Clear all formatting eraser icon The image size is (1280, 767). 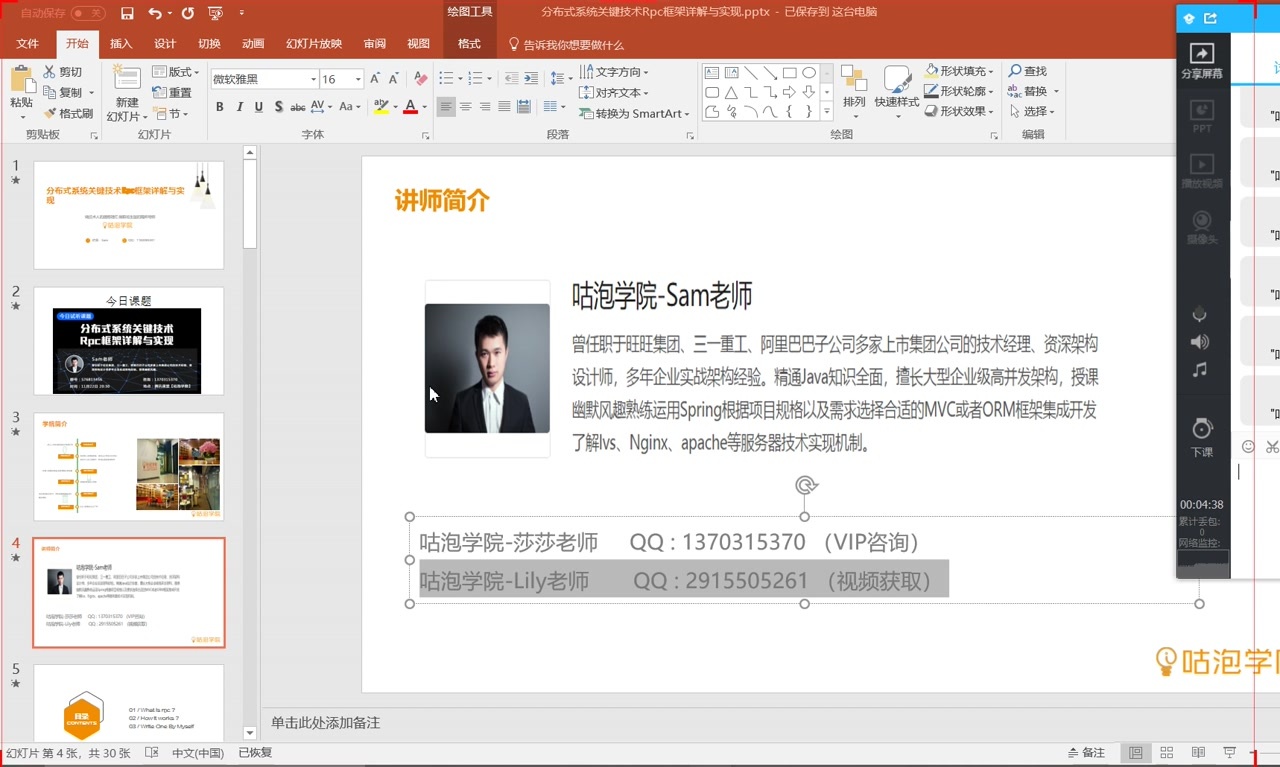pos(421,78)
